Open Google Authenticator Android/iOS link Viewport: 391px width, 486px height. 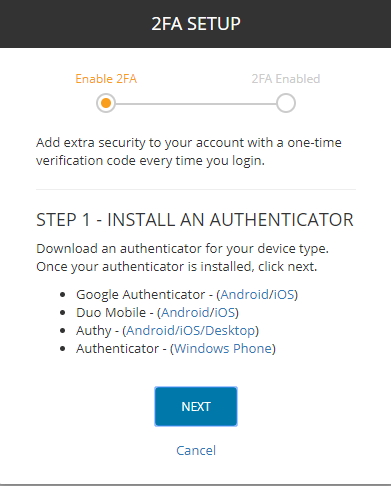pos(257,294)
